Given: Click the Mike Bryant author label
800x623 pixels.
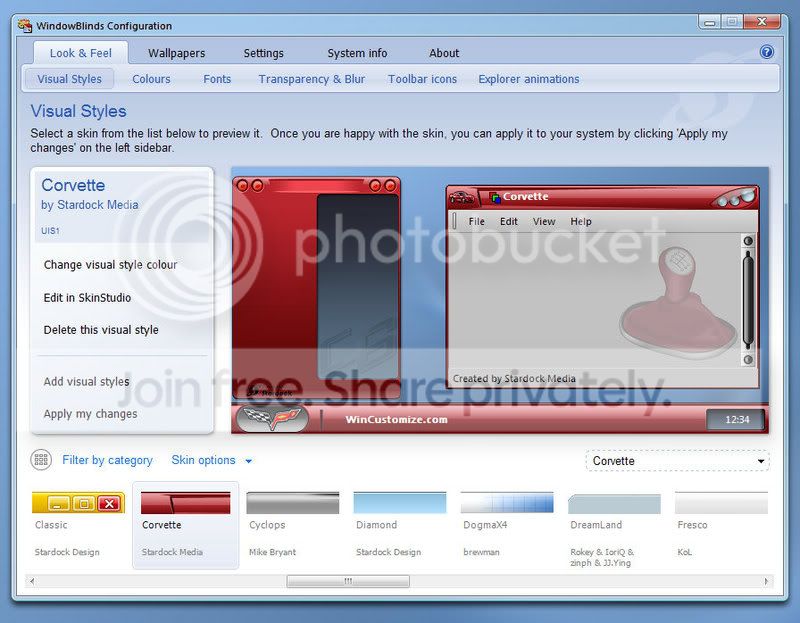Looking at the screenshot, I should coord(272,552).
